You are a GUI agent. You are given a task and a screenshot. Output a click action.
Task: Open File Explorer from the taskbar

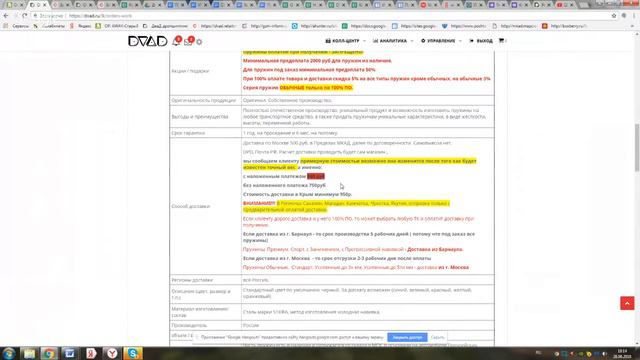tap(29, 353)
